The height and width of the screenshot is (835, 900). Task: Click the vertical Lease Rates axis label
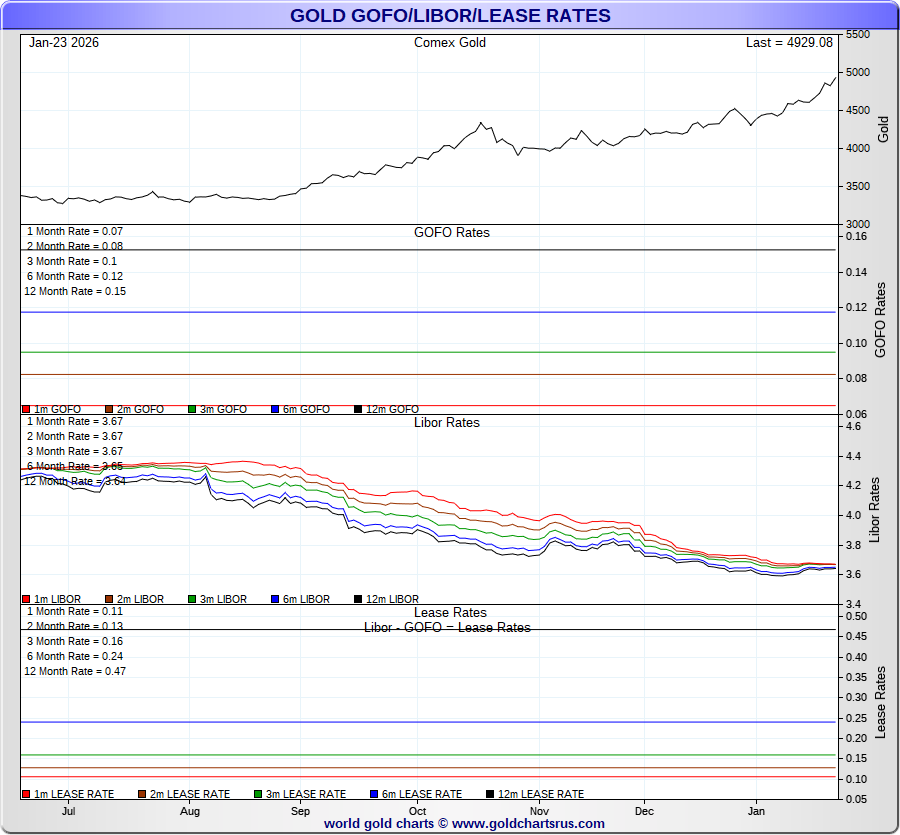click(x=880, y=702)
